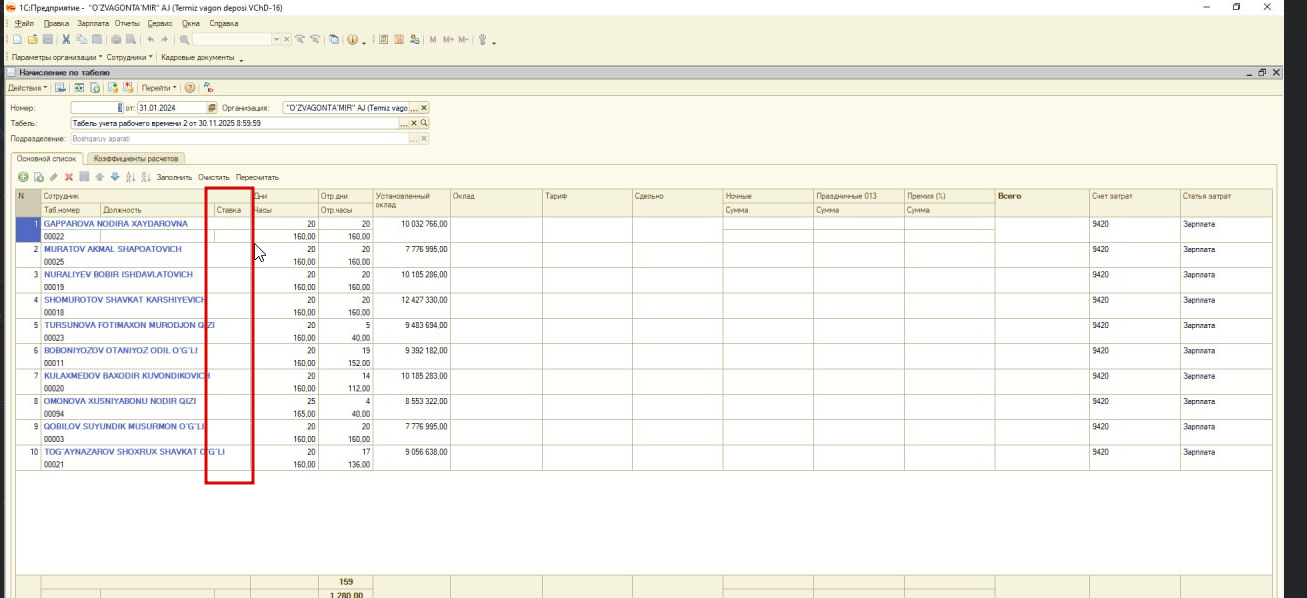
Task: Move the row down with blue arrow
Action: tap(115, 177)
